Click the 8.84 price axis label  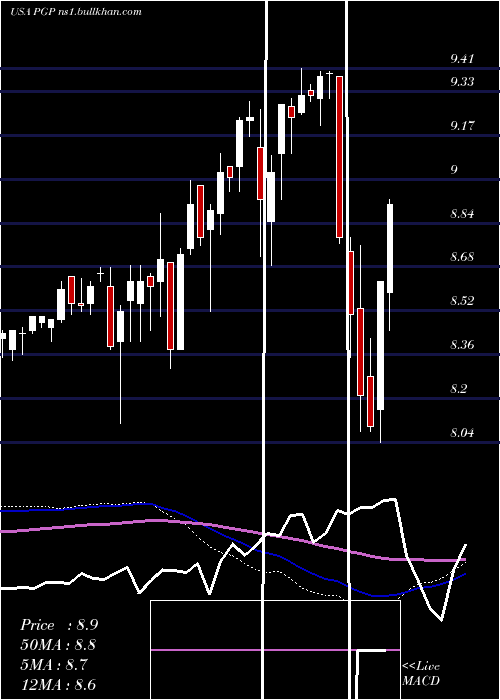pos(462,213)
